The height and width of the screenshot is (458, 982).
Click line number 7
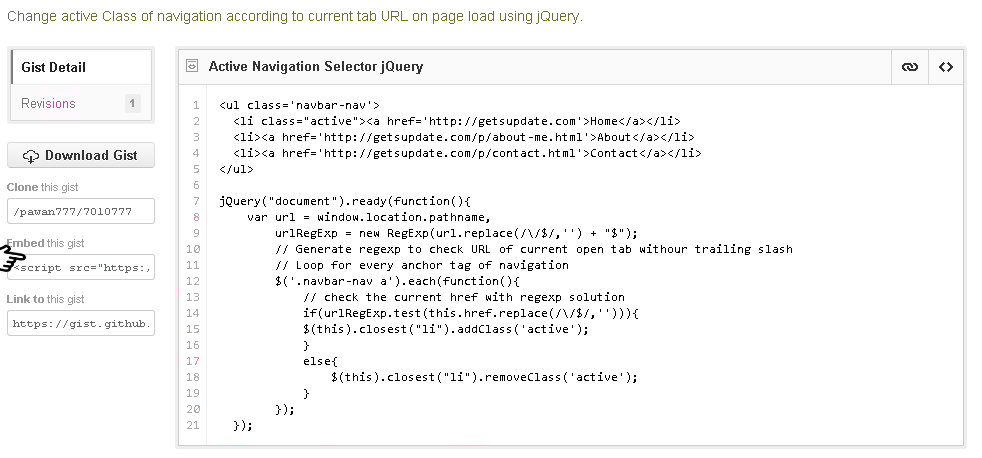coord(196,201)
